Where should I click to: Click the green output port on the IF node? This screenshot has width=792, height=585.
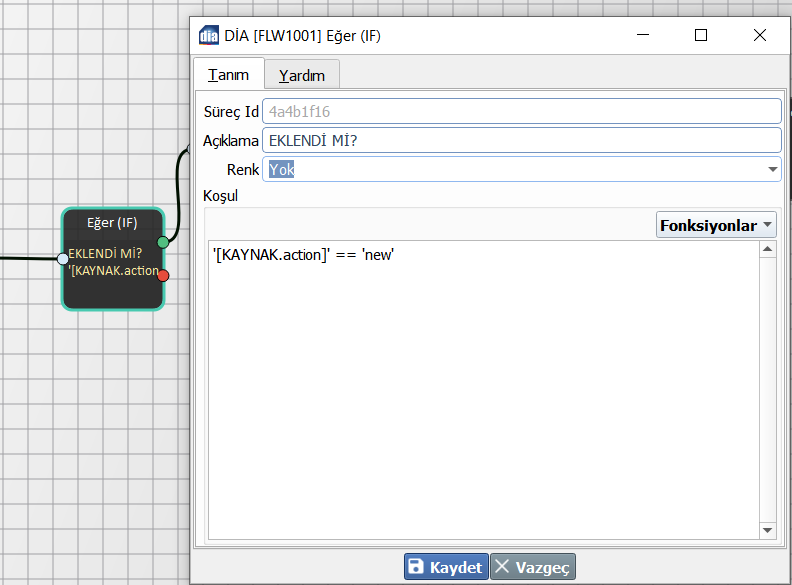tap(163, 242)
